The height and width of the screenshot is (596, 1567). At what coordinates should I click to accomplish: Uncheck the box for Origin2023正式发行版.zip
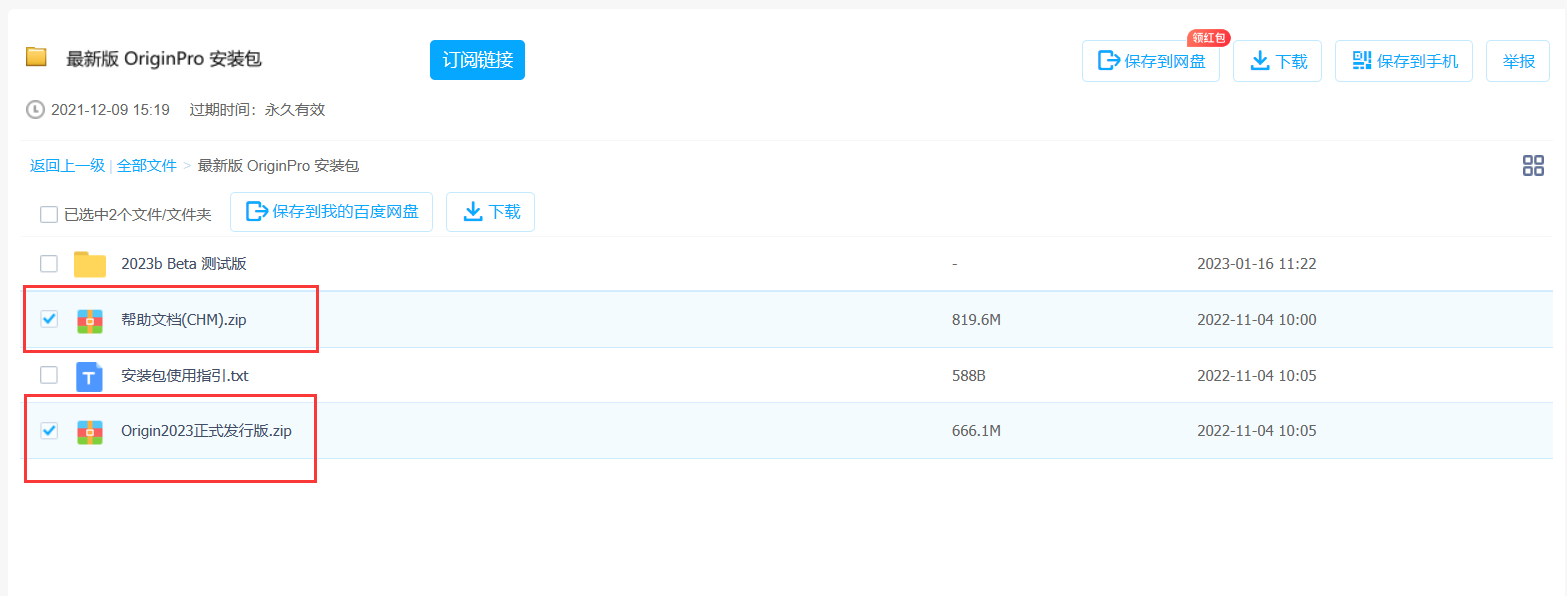(x=49, y=431)
